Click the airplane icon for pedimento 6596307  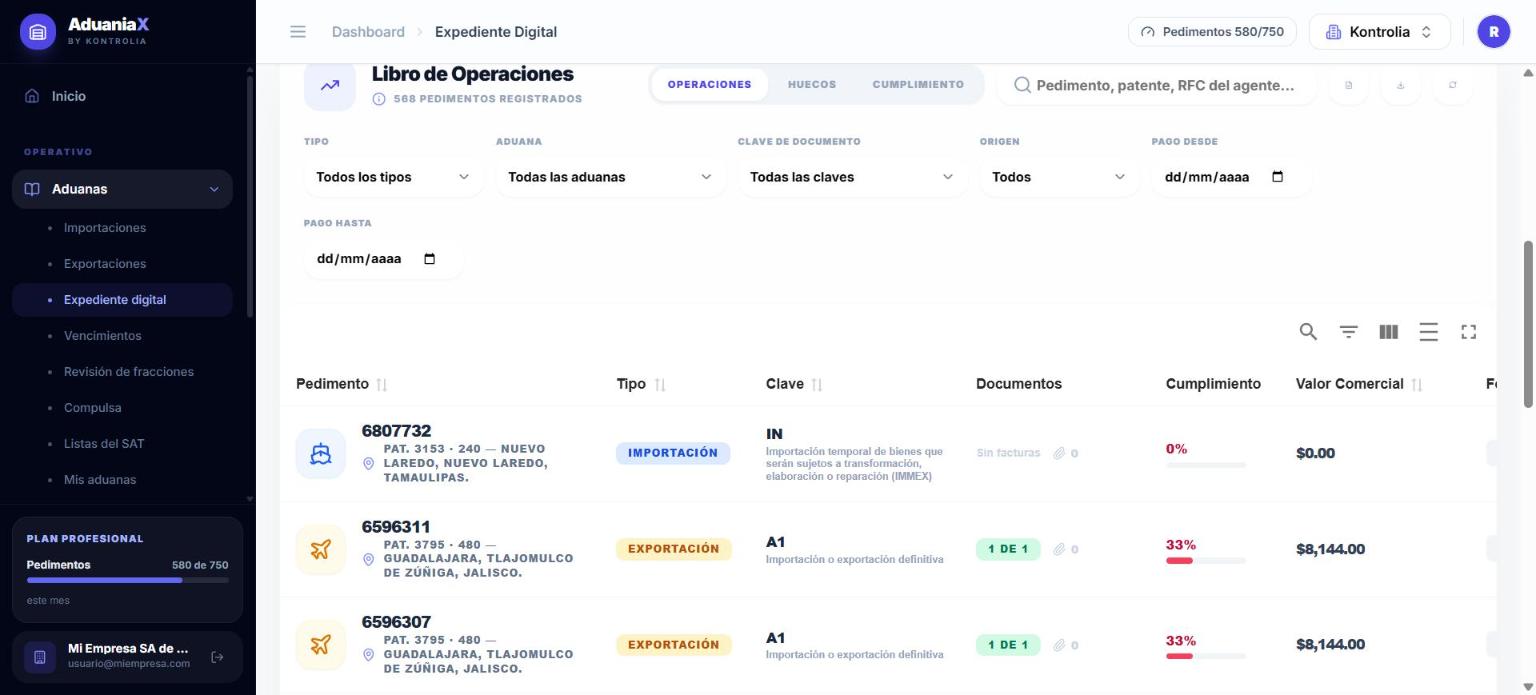click(320, 645)
